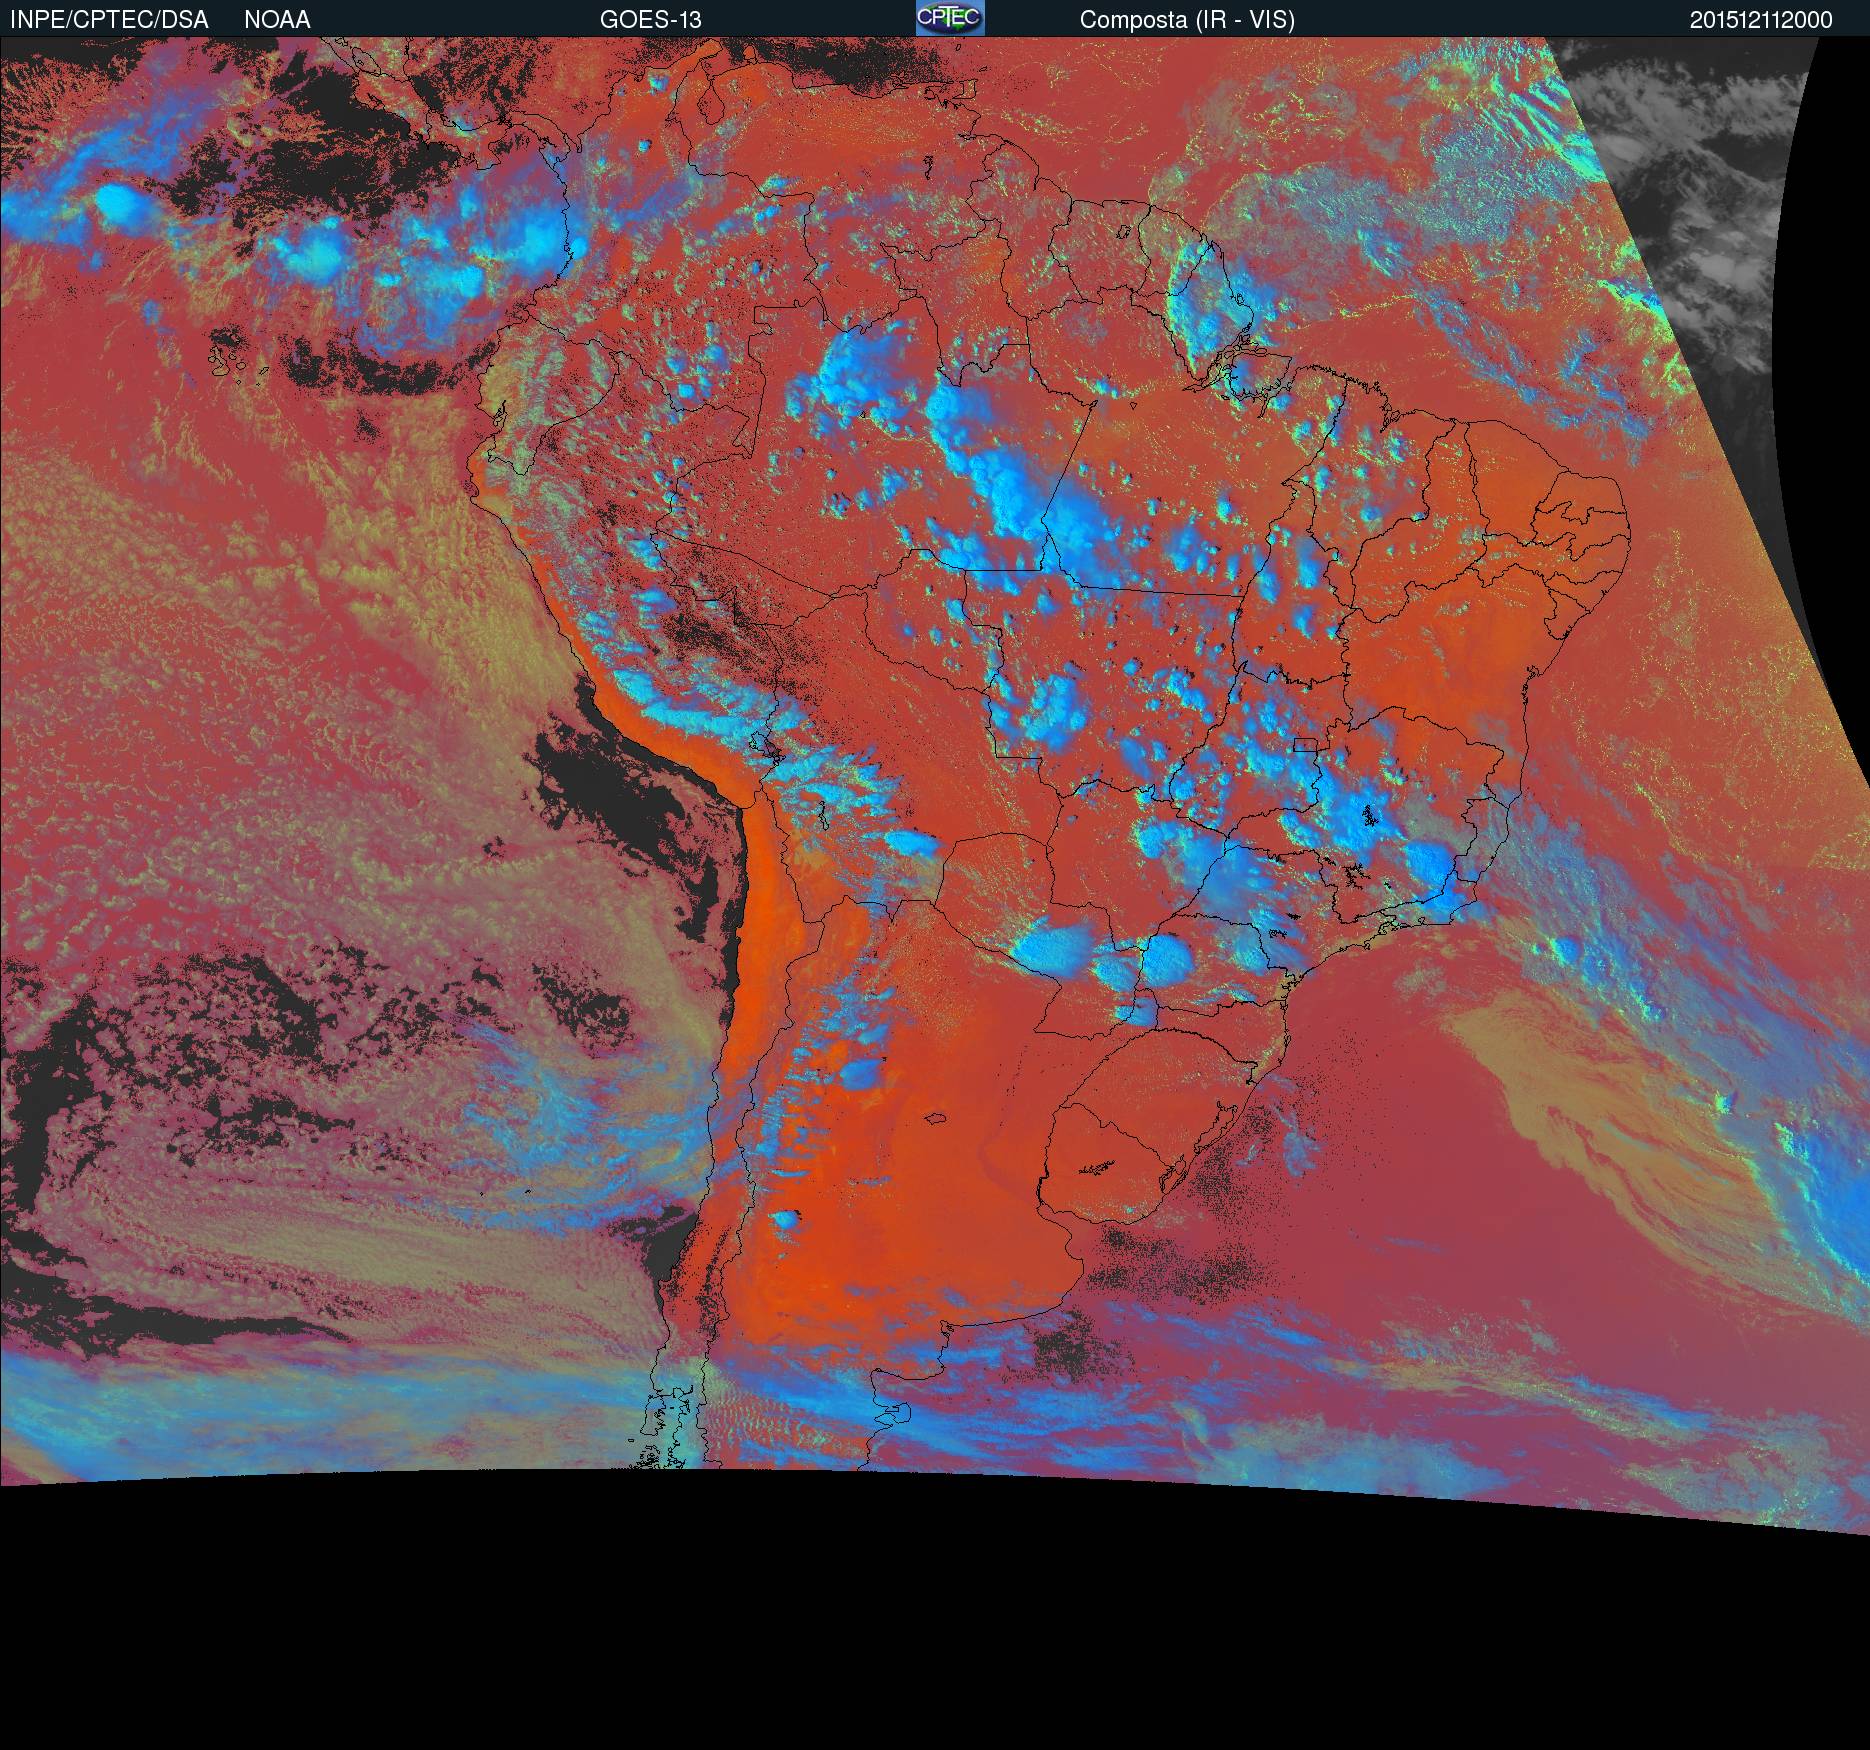
Task: Click the NOAA label in the header
Action: pyautogui.click(x=277, y=20)
